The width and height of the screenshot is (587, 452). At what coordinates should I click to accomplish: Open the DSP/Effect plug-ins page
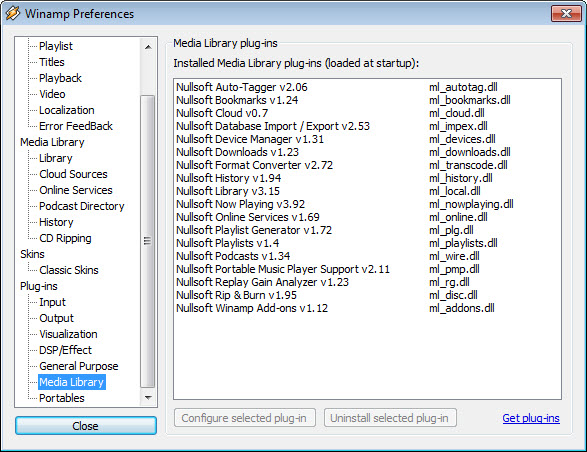pyautogui.click(x=66, y=350)
